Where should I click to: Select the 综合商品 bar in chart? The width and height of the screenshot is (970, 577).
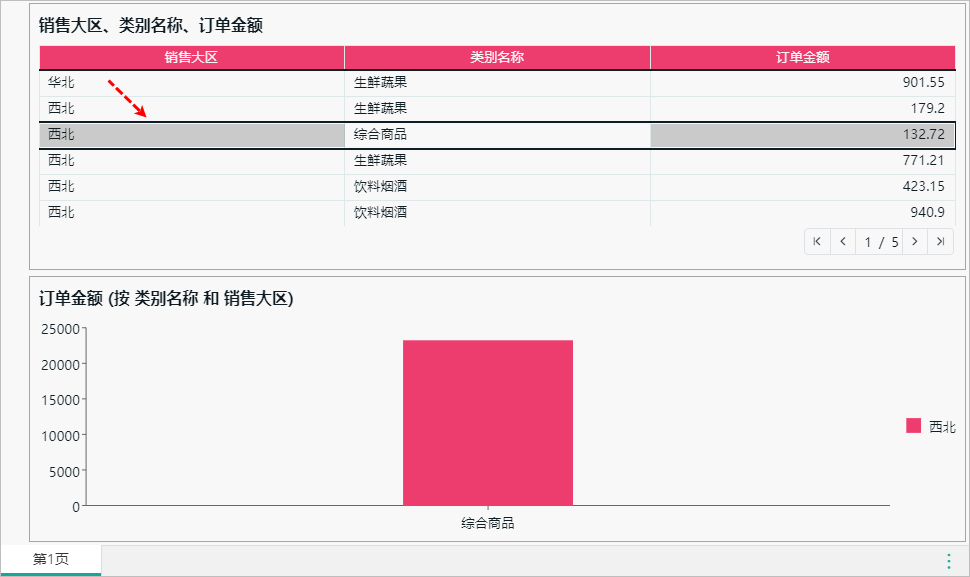click(x=487, y=422)
